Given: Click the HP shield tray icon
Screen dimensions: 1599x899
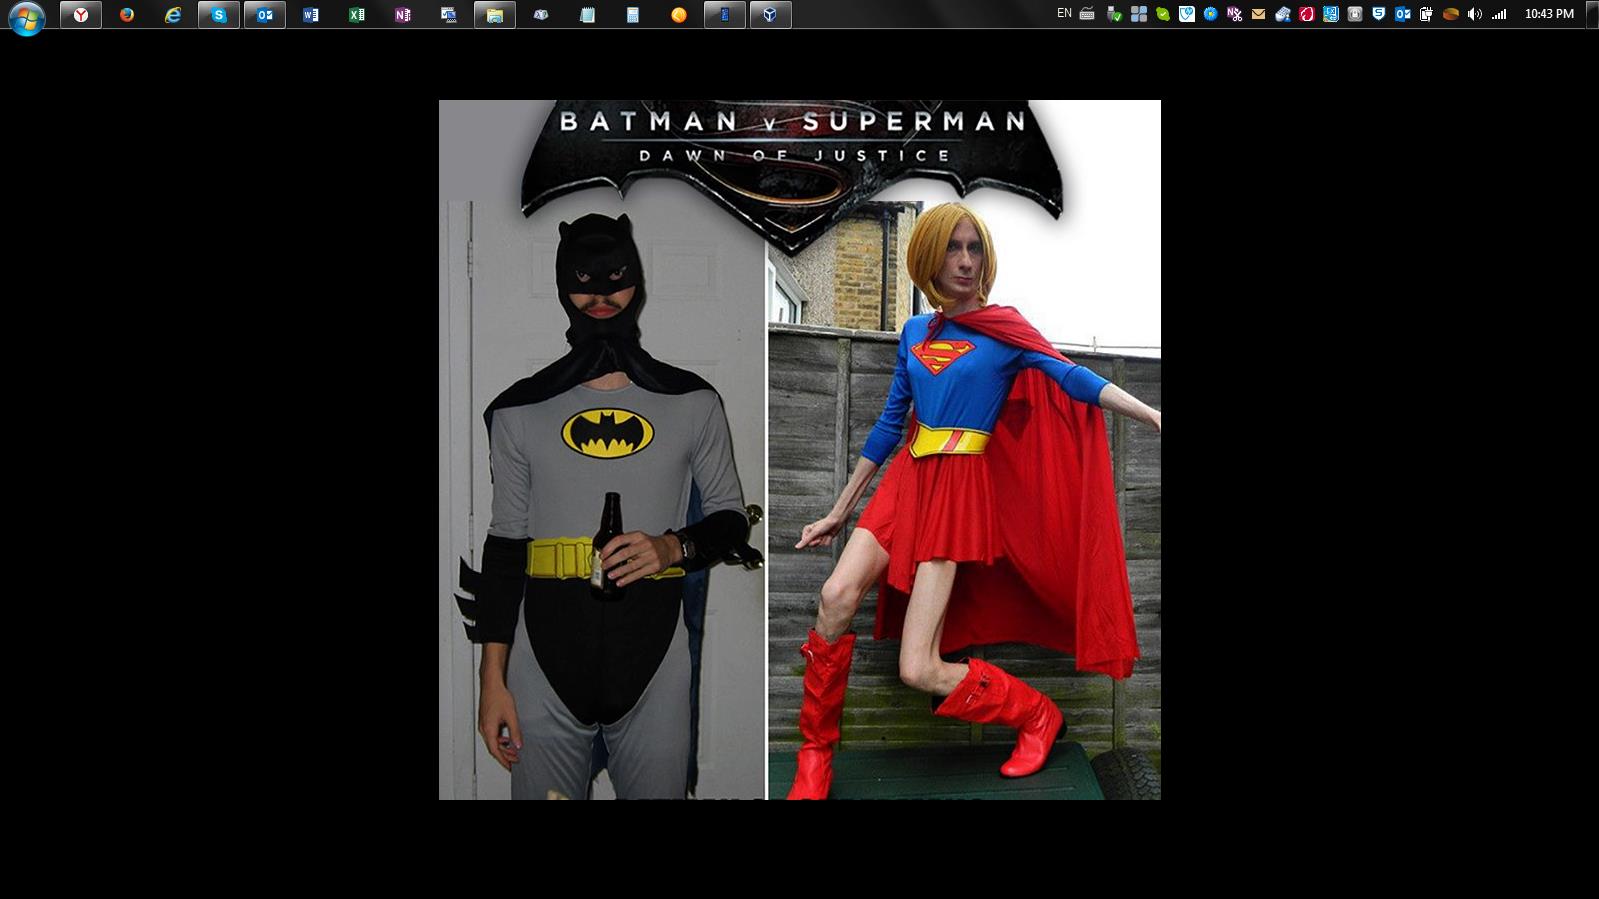Looking at the screenshot, I should tap(1187, 14).
